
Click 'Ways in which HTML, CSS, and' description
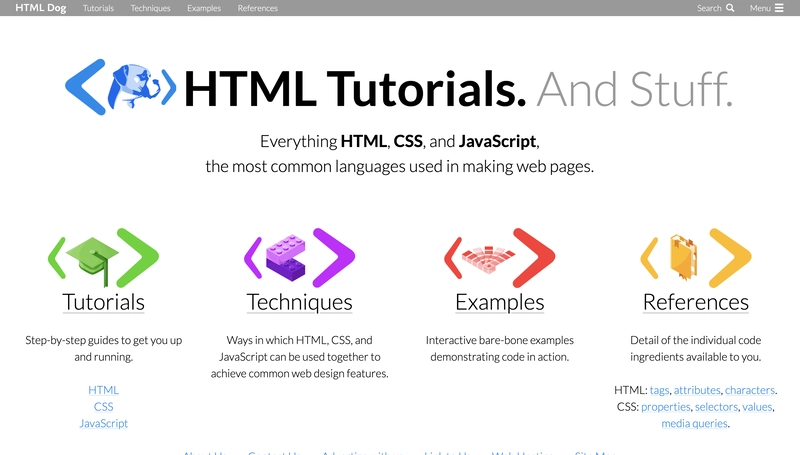(299, 340)
